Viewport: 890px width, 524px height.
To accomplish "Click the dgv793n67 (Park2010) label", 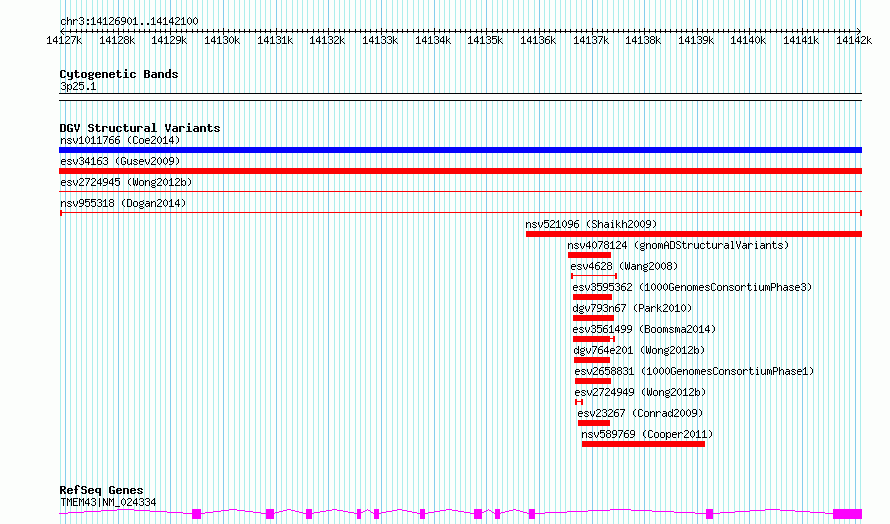I will [632, 308].
